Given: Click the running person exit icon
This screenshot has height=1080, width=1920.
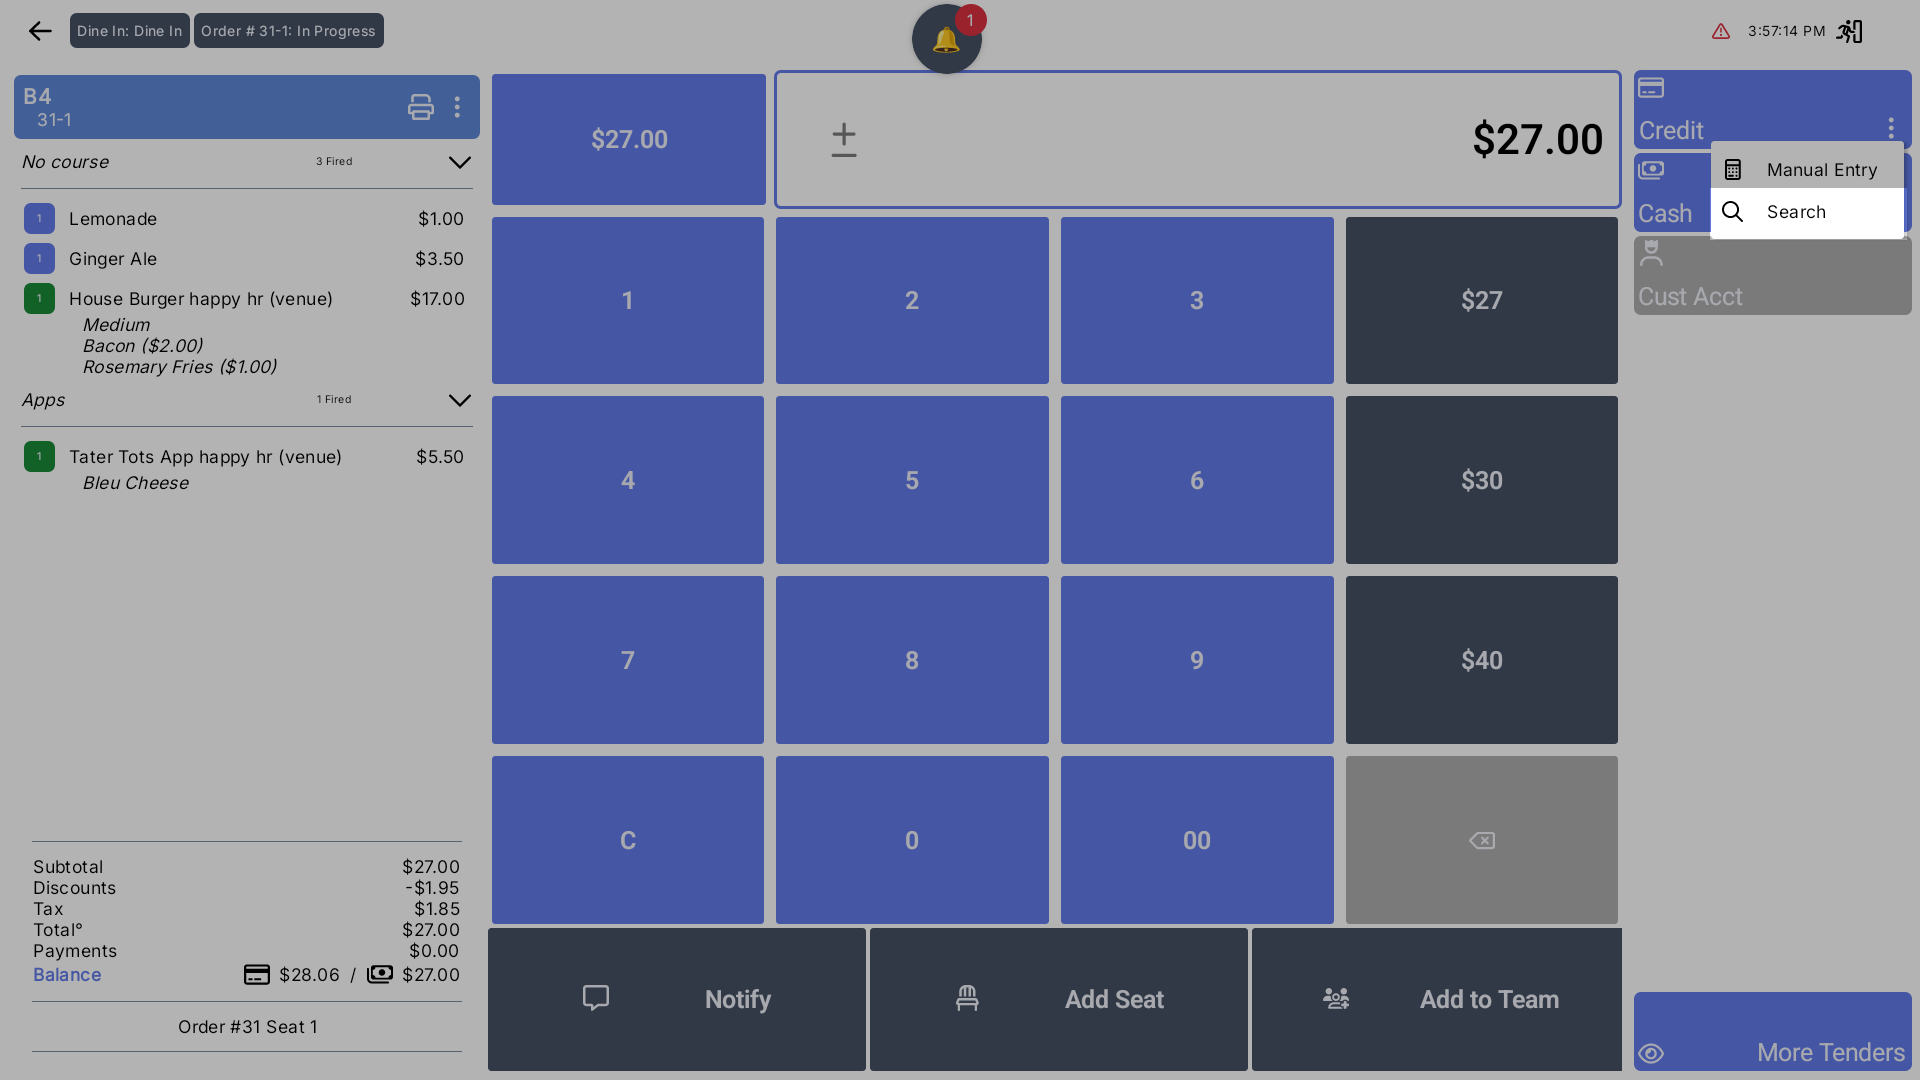Looking at the screenshot, I should coord(1849,31).
